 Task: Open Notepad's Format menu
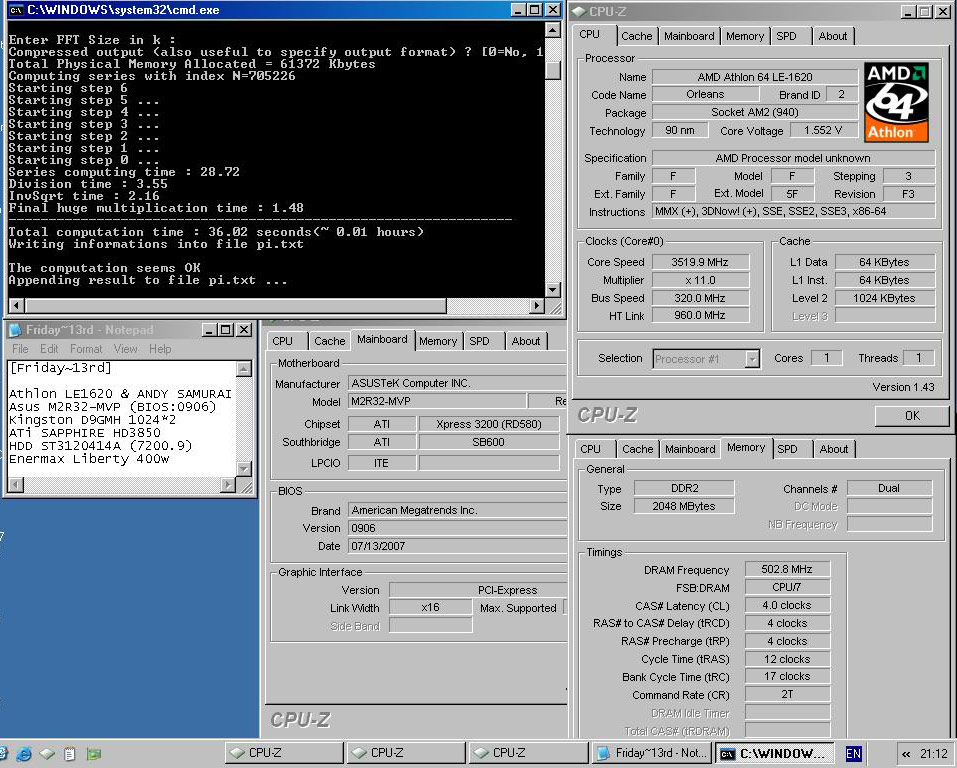[86, 349]
